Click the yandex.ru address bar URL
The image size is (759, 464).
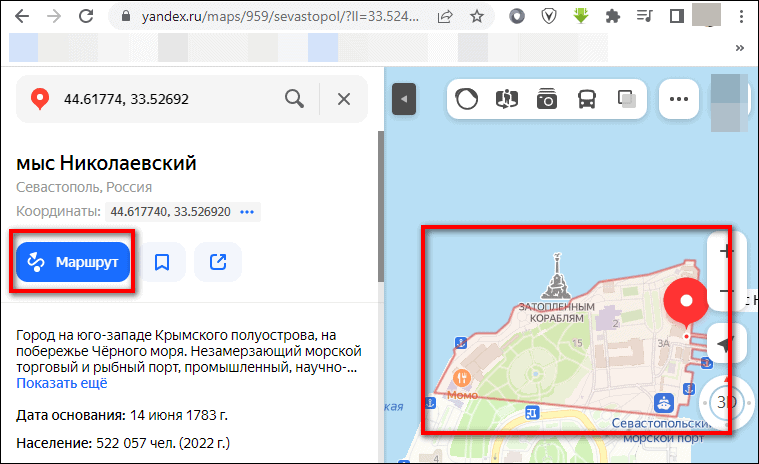[x=280, y=16]
